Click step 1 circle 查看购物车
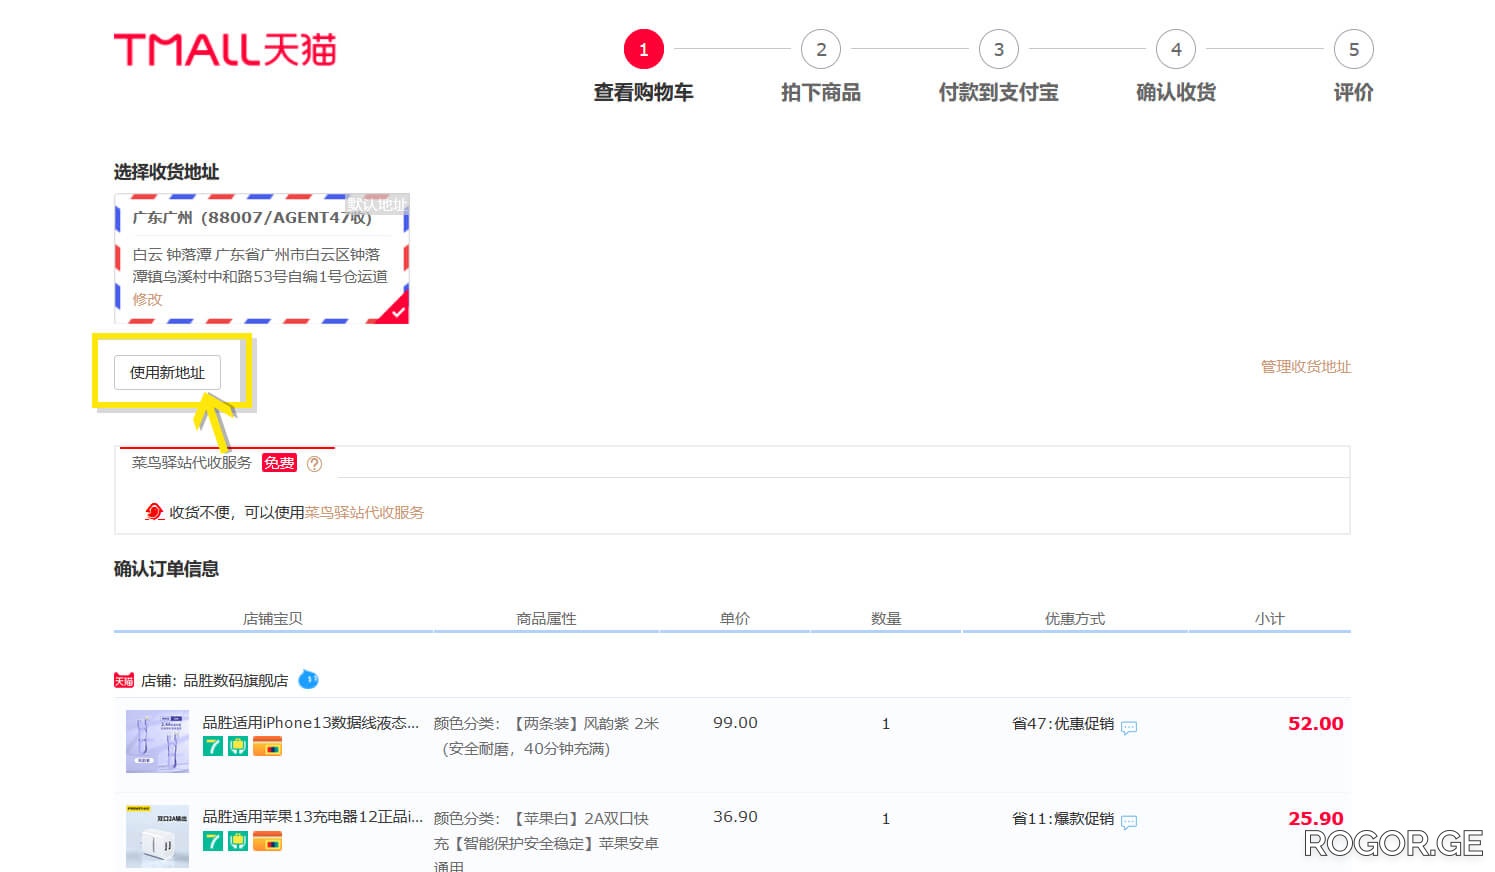The height and width of the screenshot is (872, 1495). (x=643, y=49)
